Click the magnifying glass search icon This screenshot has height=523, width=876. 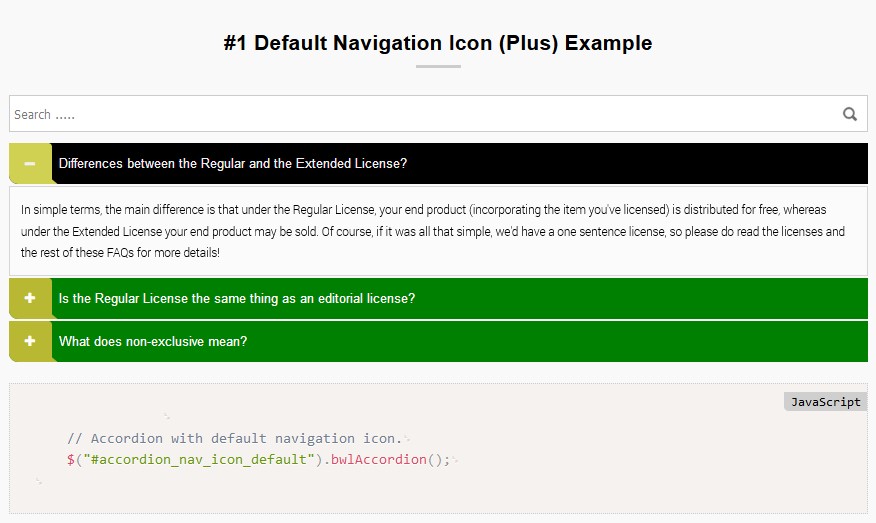(850, 114)
